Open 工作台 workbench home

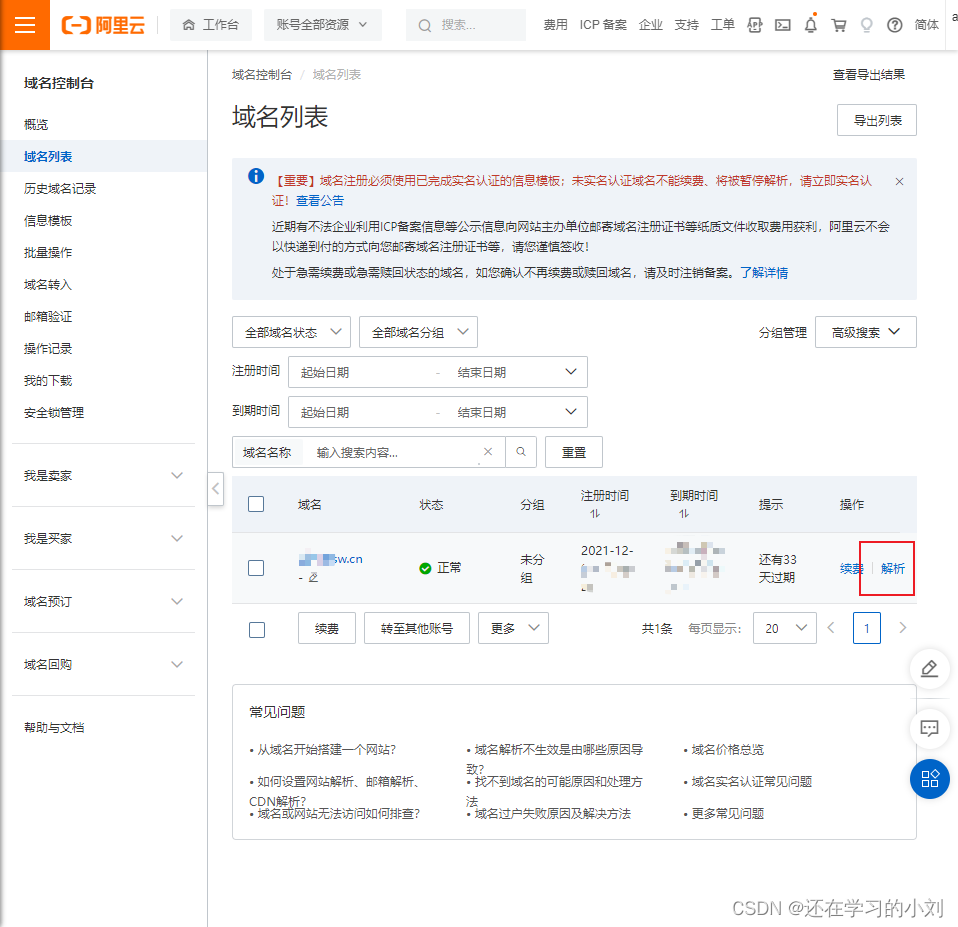(x=211, y=25)
